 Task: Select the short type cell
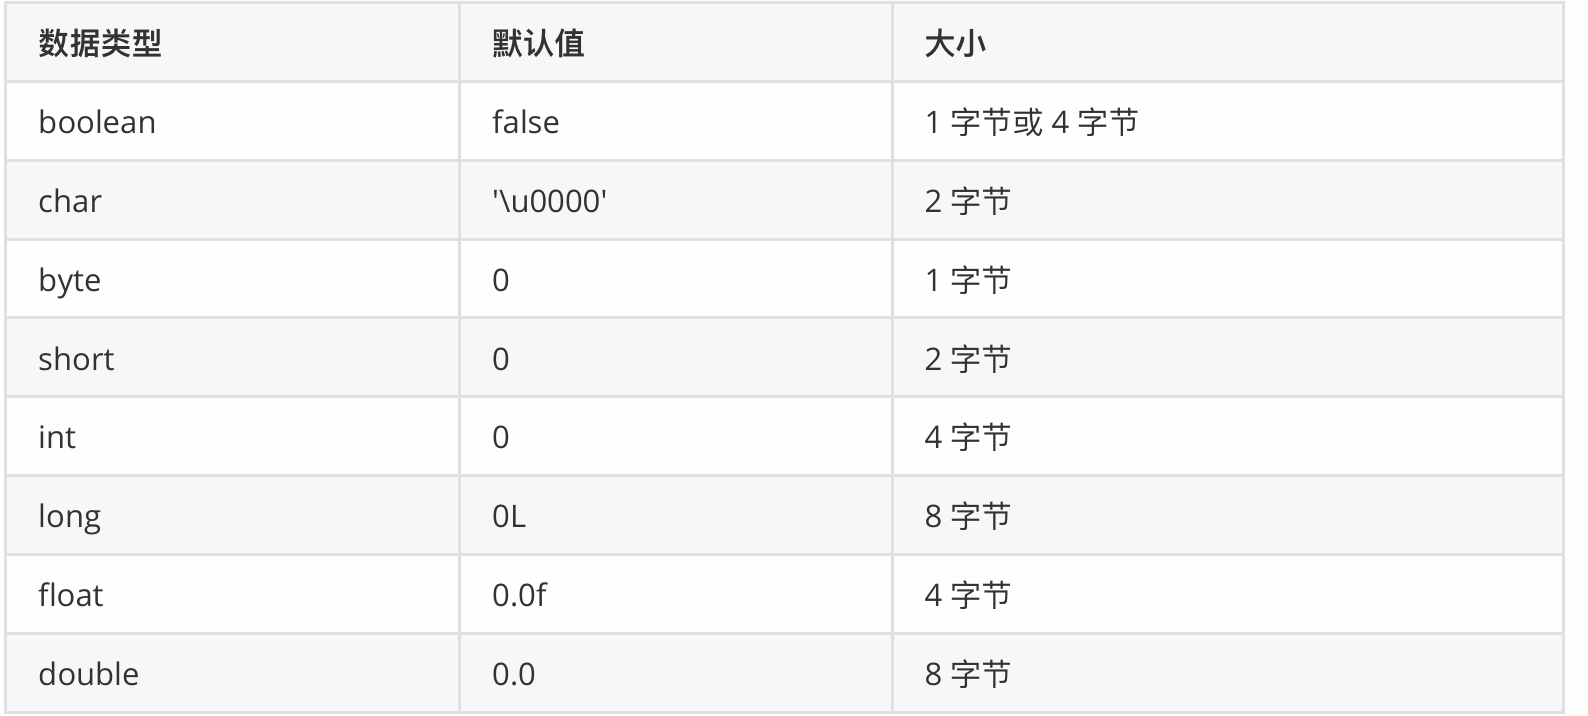coord(76,359)
